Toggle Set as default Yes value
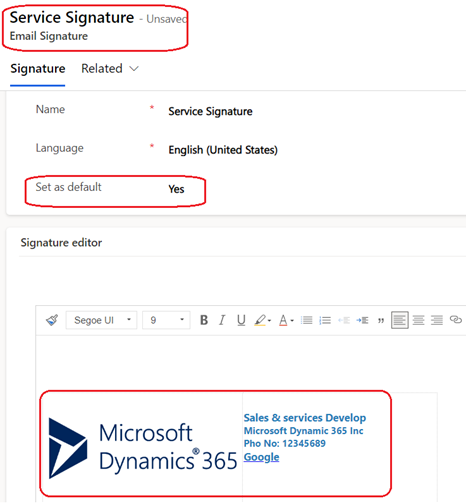 pos(176,189)
